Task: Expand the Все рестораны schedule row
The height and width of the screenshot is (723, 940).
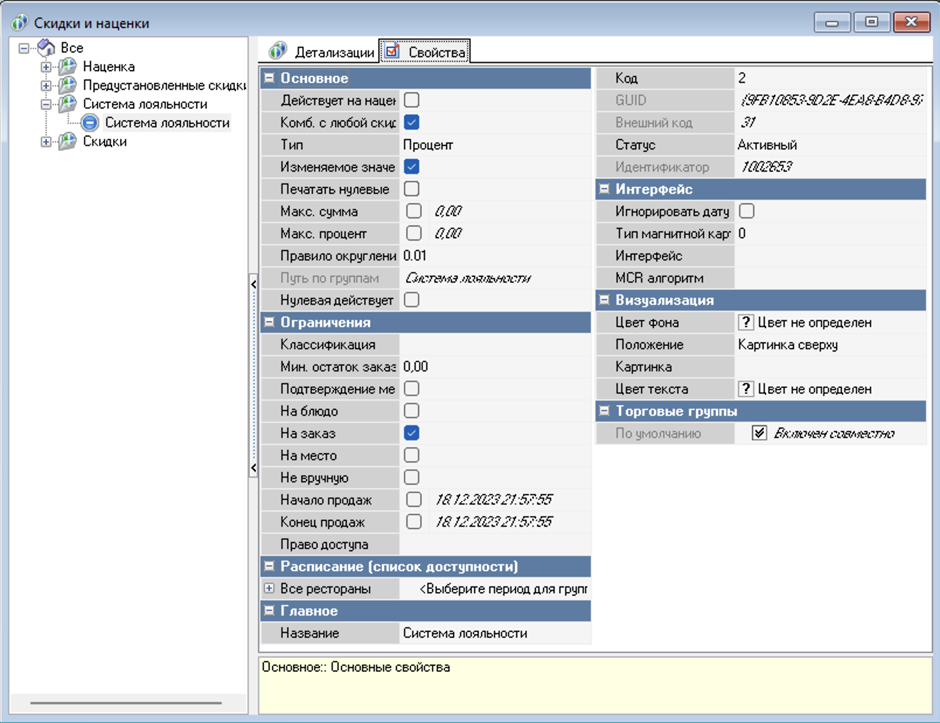Action: coord(268,589)
